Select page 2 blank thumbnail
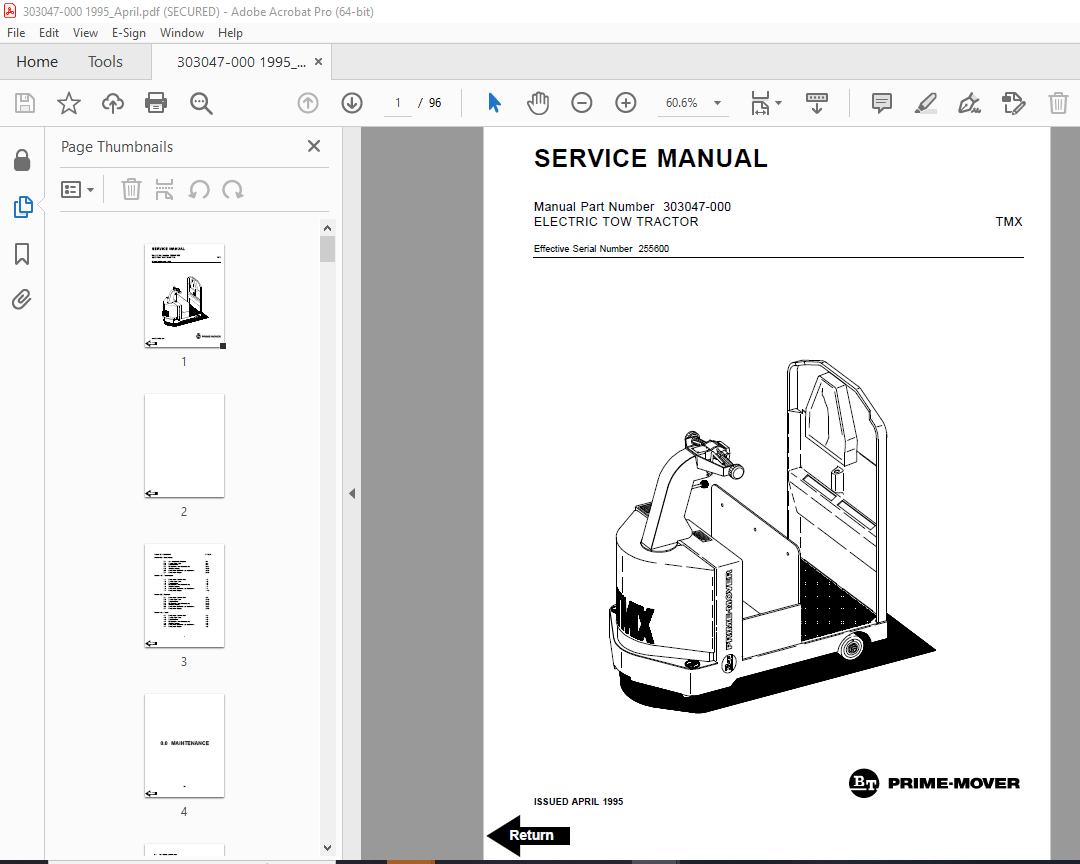The image size is (1080, 864). (x=185, y=446)
